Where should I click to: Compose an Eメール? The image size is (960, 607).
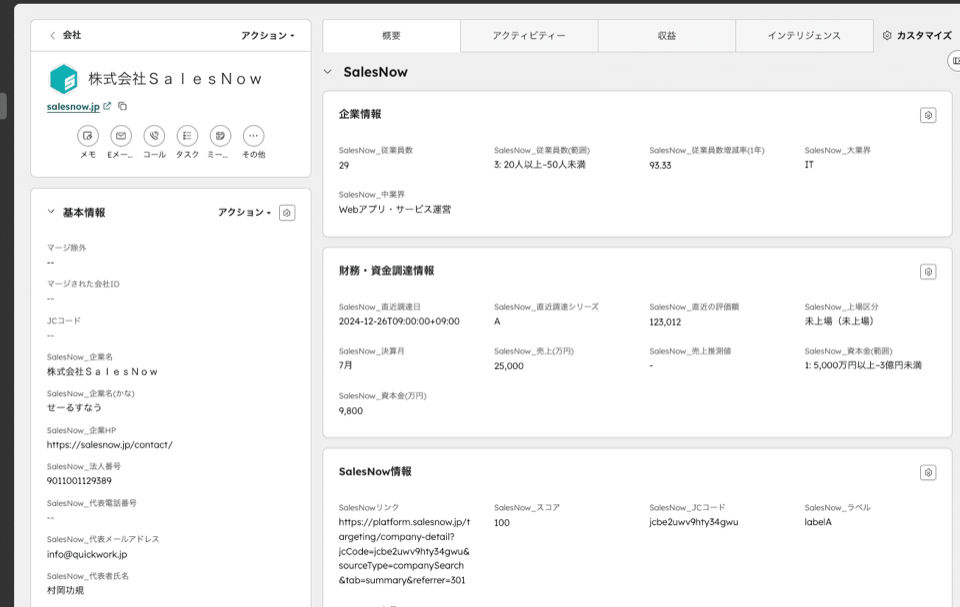click(x=121, y=136)
